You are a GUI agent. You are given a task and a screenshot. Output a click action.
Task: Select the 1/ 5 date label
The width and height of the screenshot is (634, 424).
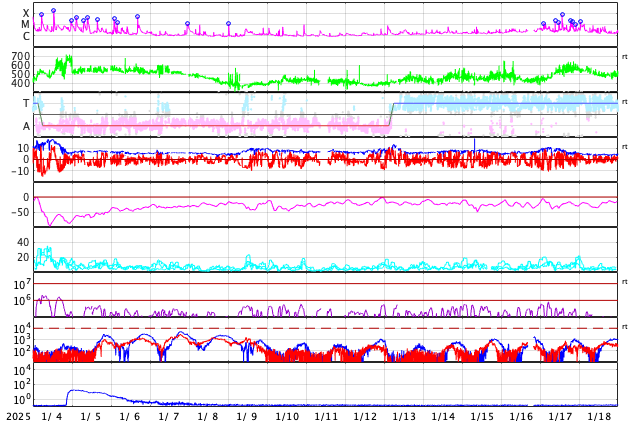click(x=91, y=416)
